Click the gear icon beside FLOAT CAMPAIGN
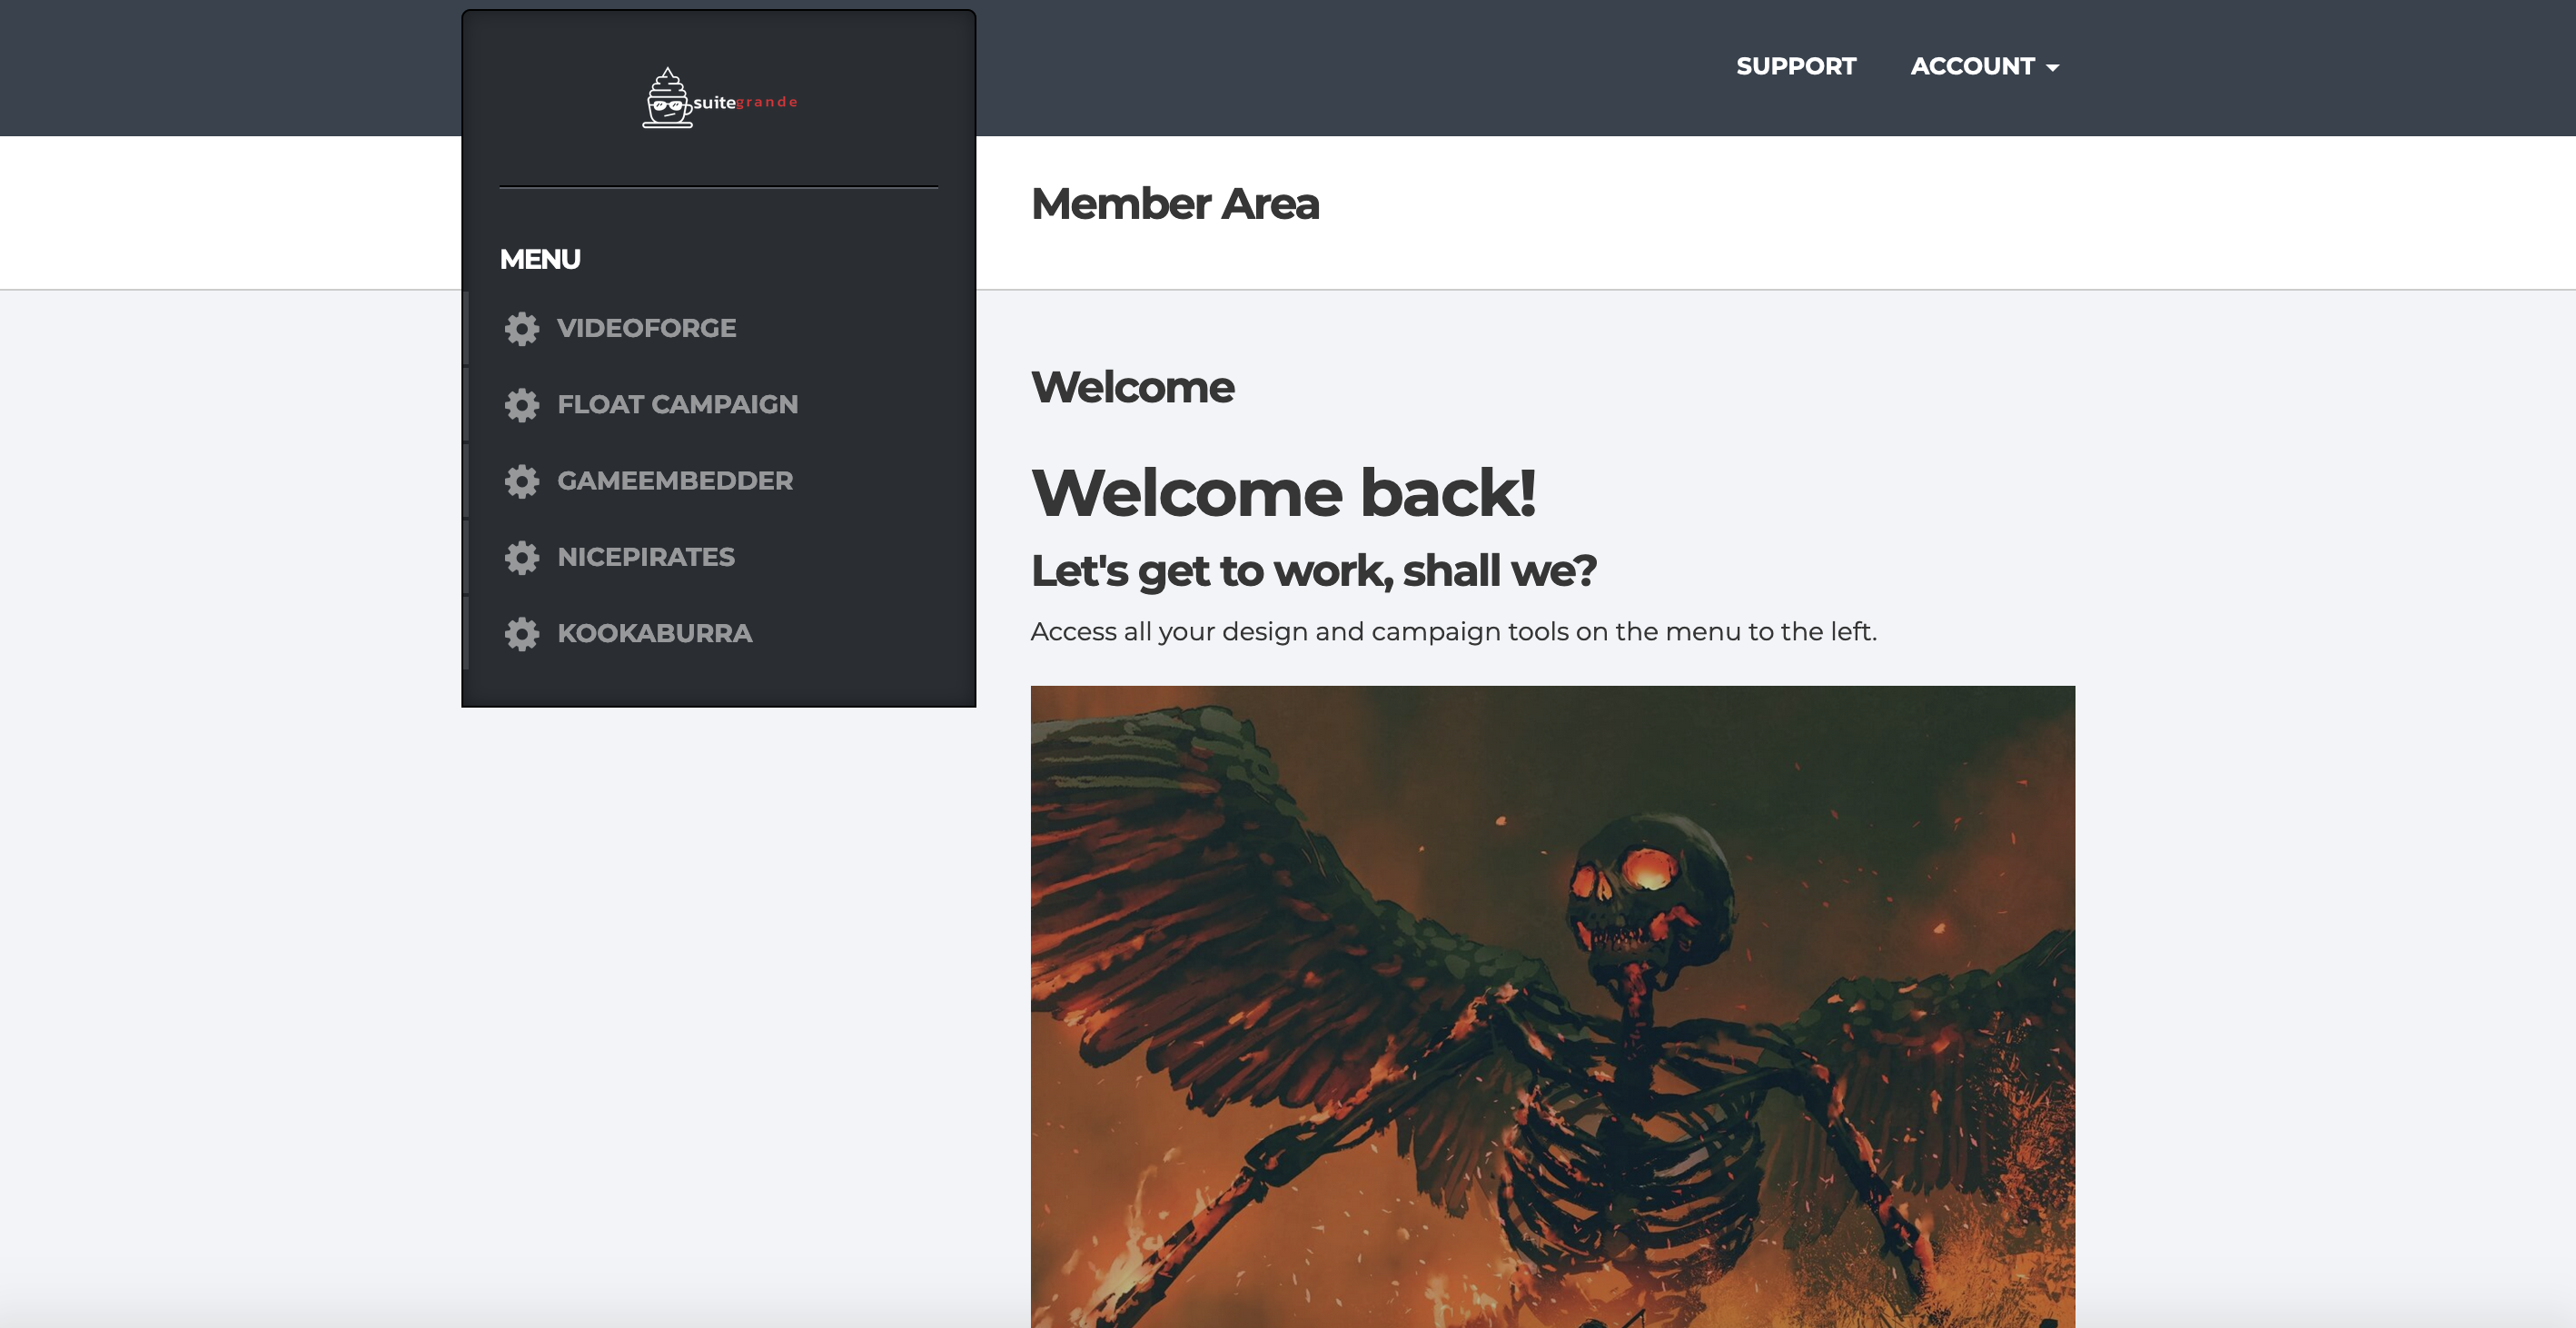2576x1328 pixels. click(521, 404)
